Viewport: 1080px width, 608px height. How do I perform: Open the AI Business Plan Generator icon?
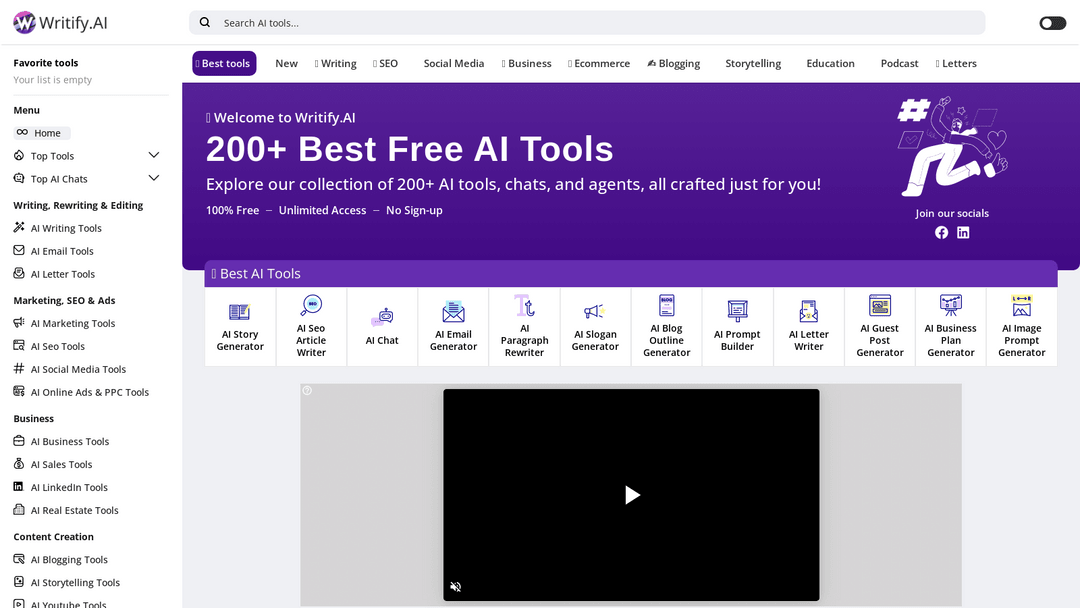tap(951, 305)
